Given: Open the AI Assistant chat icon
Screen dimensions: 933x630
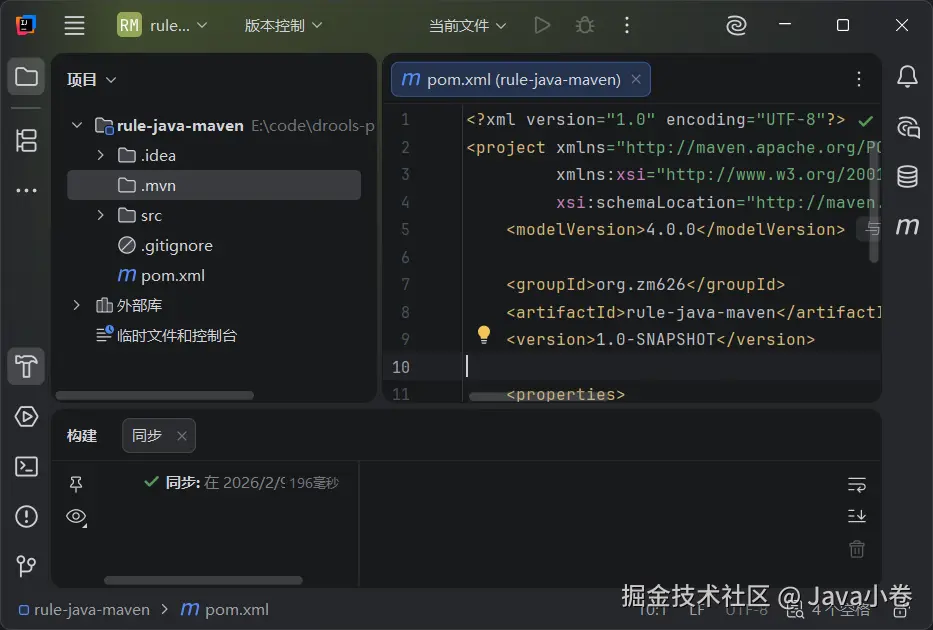Looking at the screenshot, I should pyautogui.click(x=908, y=127).
